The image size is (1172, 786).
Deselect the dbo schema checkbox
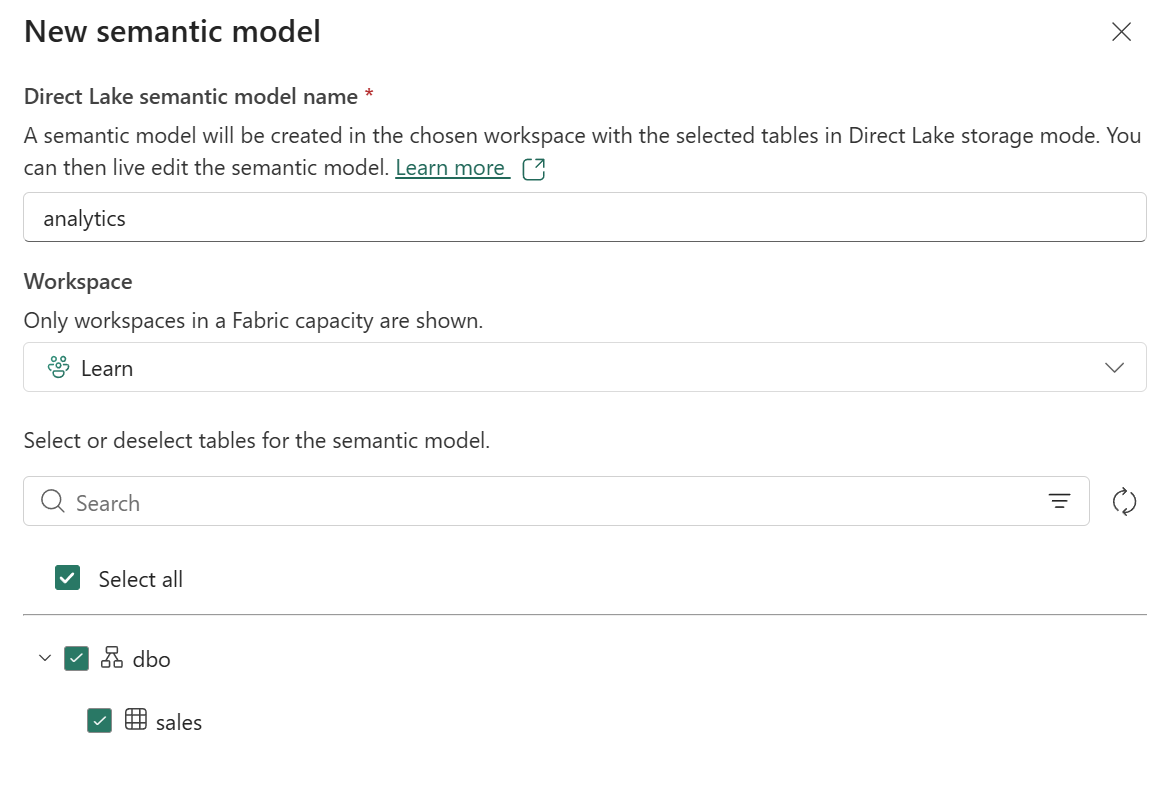(x=77, y=658)
